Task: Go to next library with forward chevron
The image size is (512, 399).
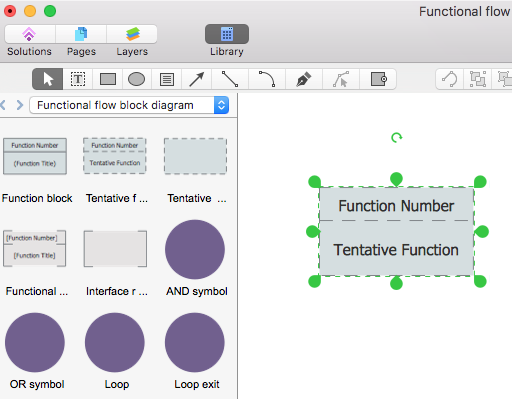Action: (x=20, y=105)
